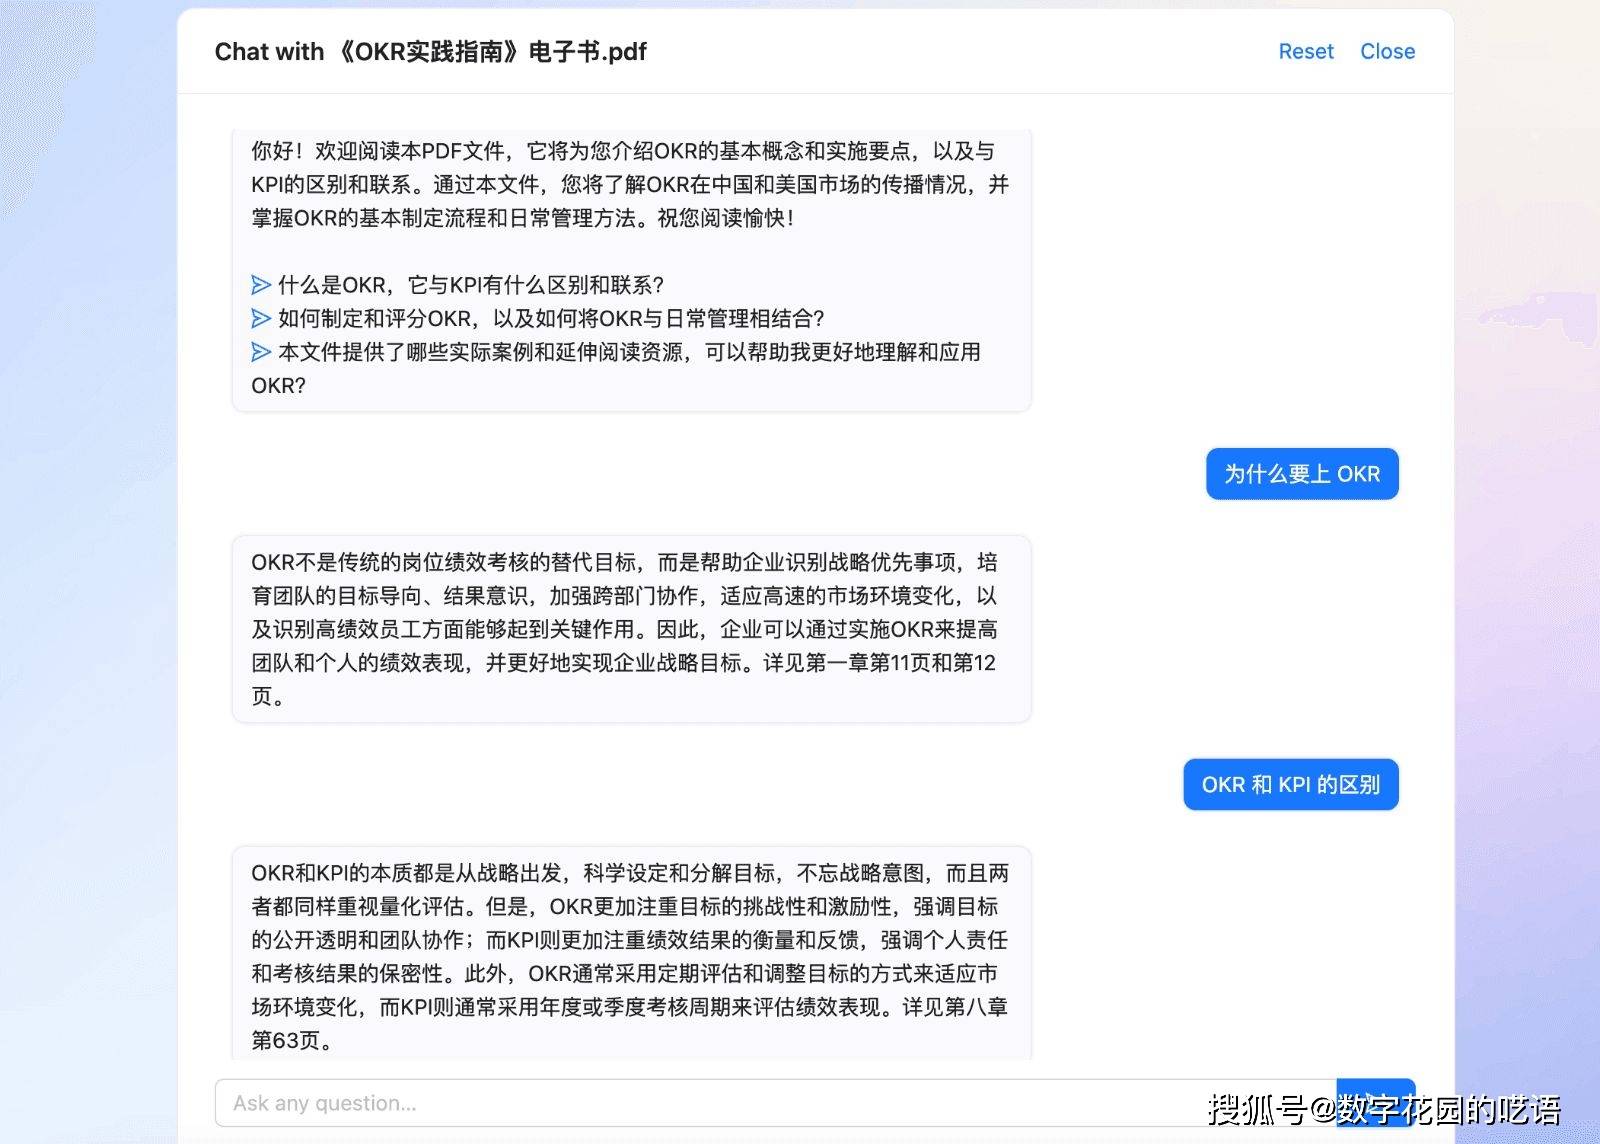Click the reply starting "OKR和KPI的本质都是从战略出发"

[x=630, y=940]
